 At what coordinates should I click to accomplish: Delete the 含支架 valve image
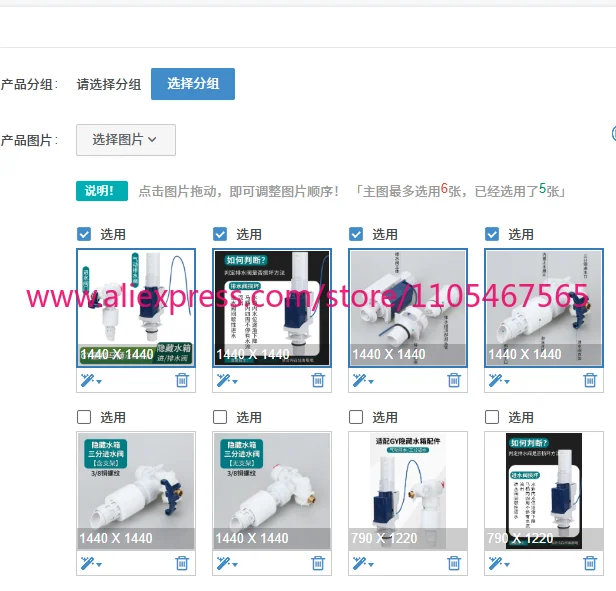point(182,563)
